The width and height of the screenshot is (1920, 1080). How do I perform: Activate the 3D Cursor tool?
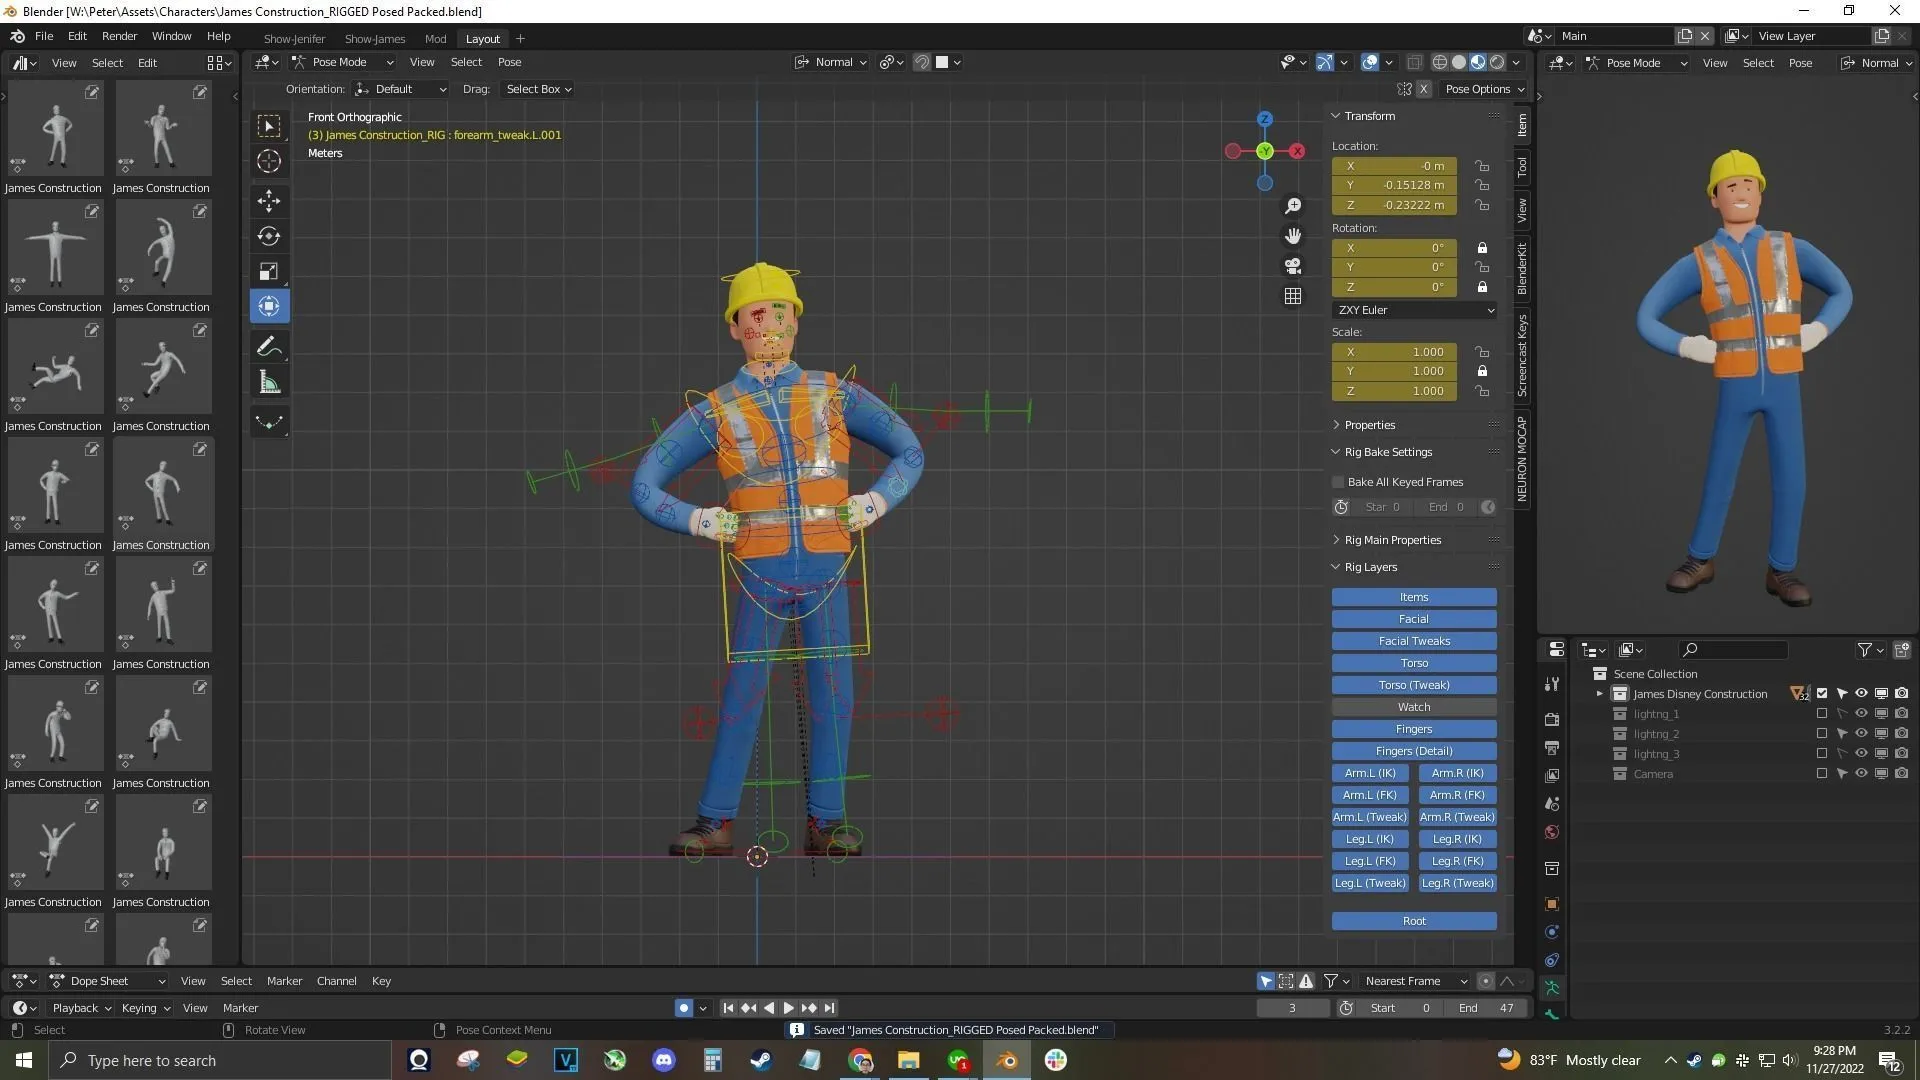(268, 160)
